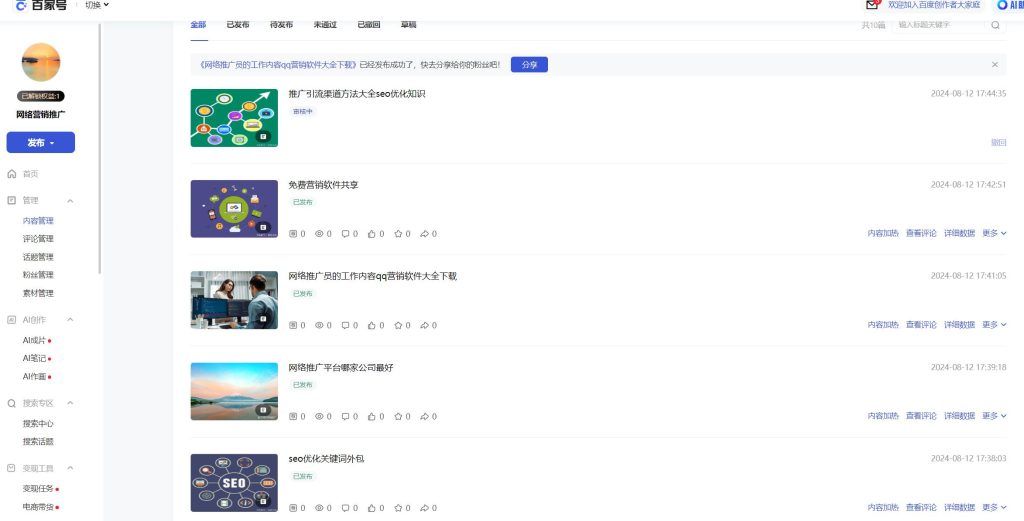1024x521 pixels.
Task: Switch to the 草稿 tab
Action: click(409, 24)
